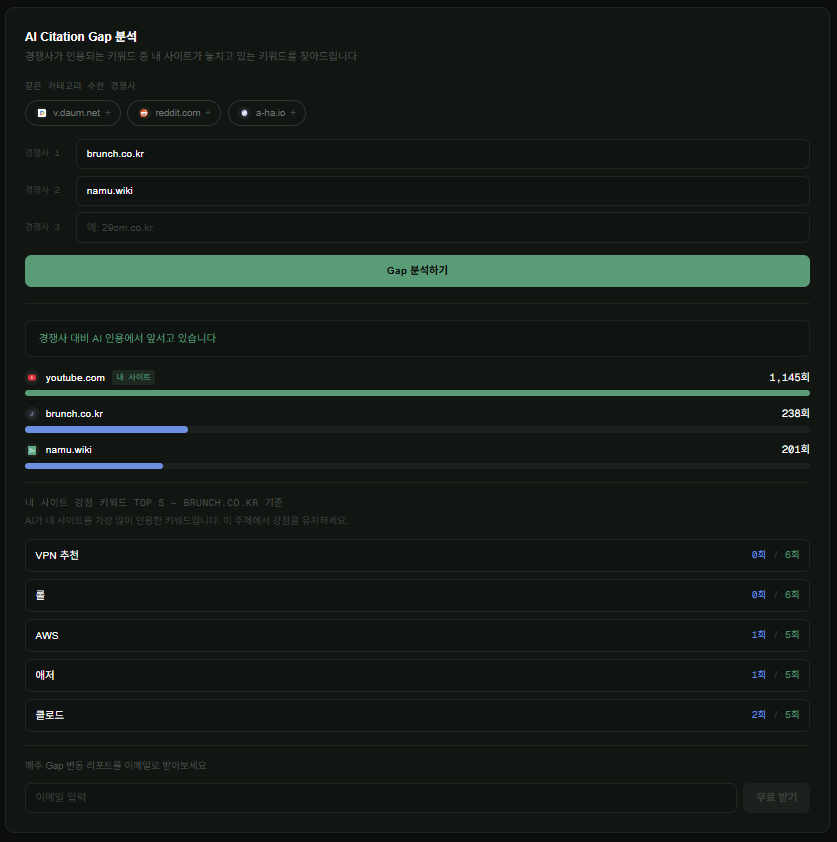Click the 이메일 입력 field
Screen dimensions: 837x842
click(381, 797)
